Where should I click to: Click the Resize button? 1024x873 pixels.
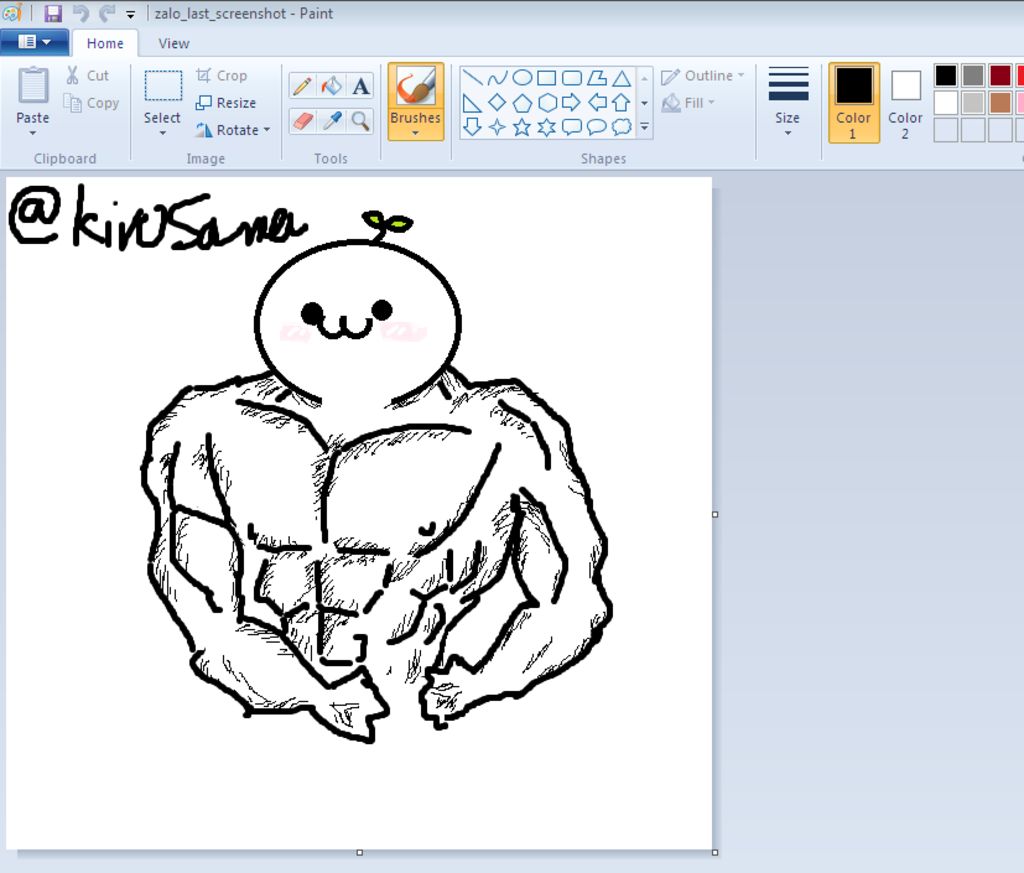tap(227, 103)
